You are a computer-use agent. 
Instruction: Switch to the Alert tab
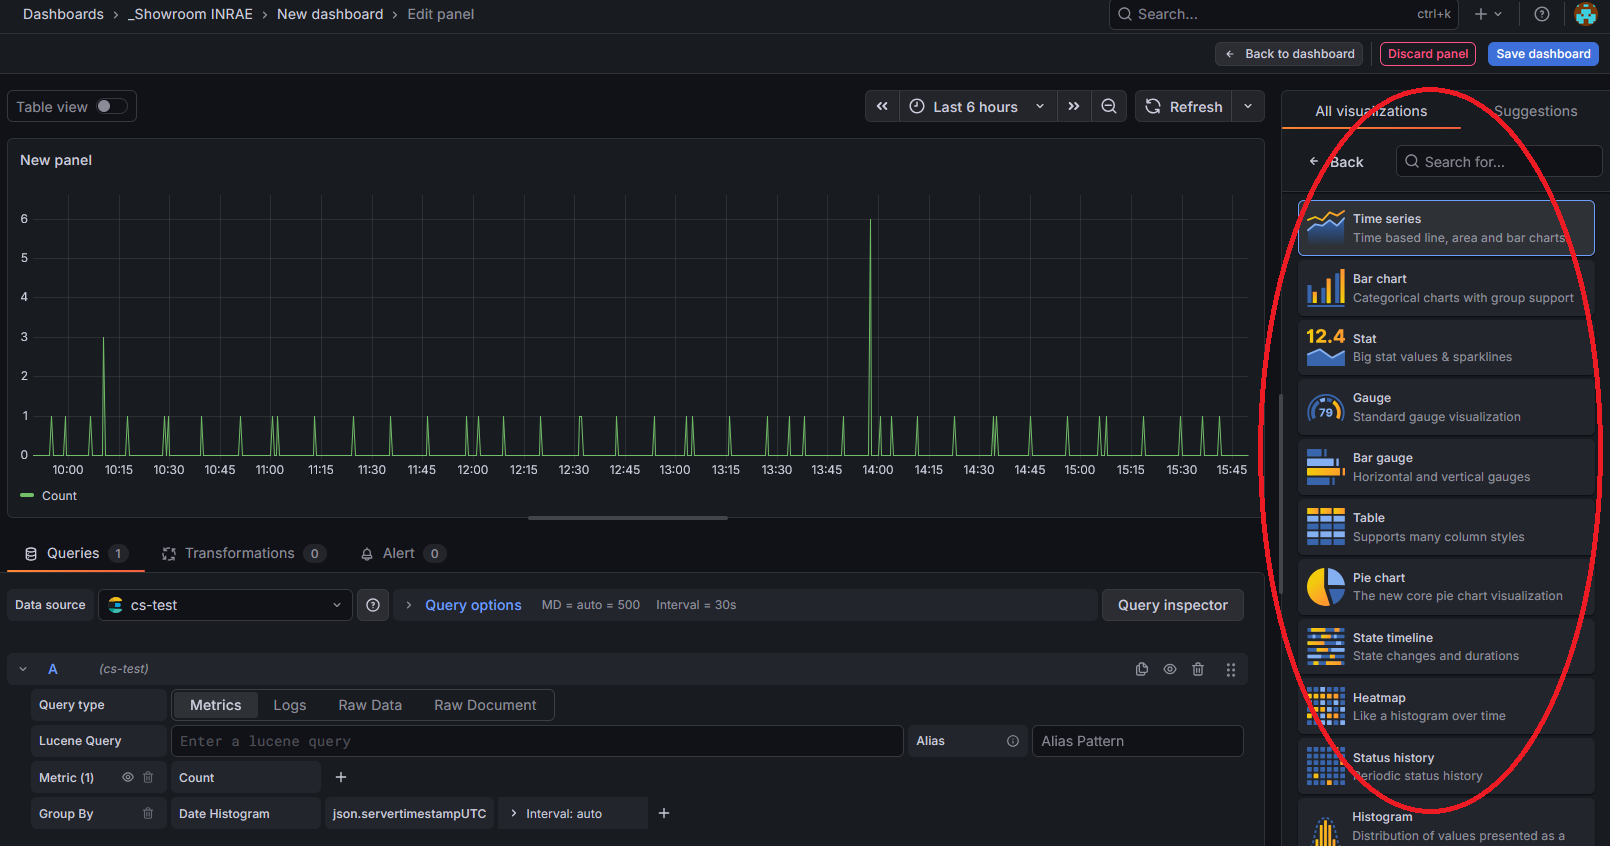coord(402,553)
